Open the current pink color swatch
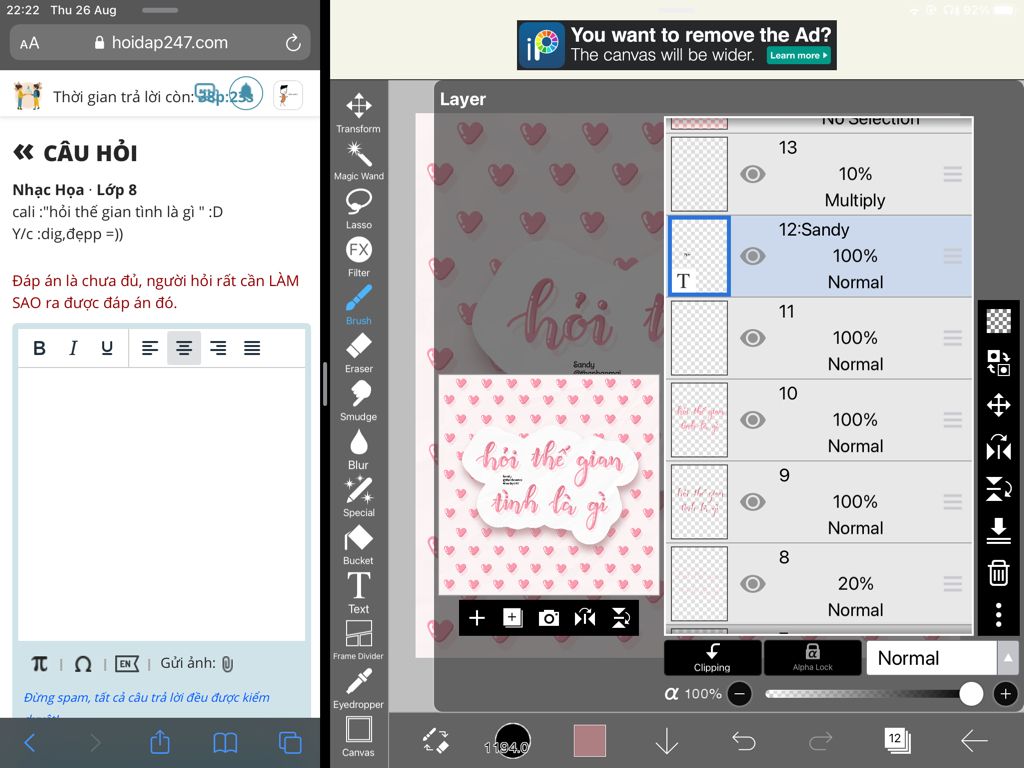Viewport: 1024px width, 768px height. tap(590, 741)
